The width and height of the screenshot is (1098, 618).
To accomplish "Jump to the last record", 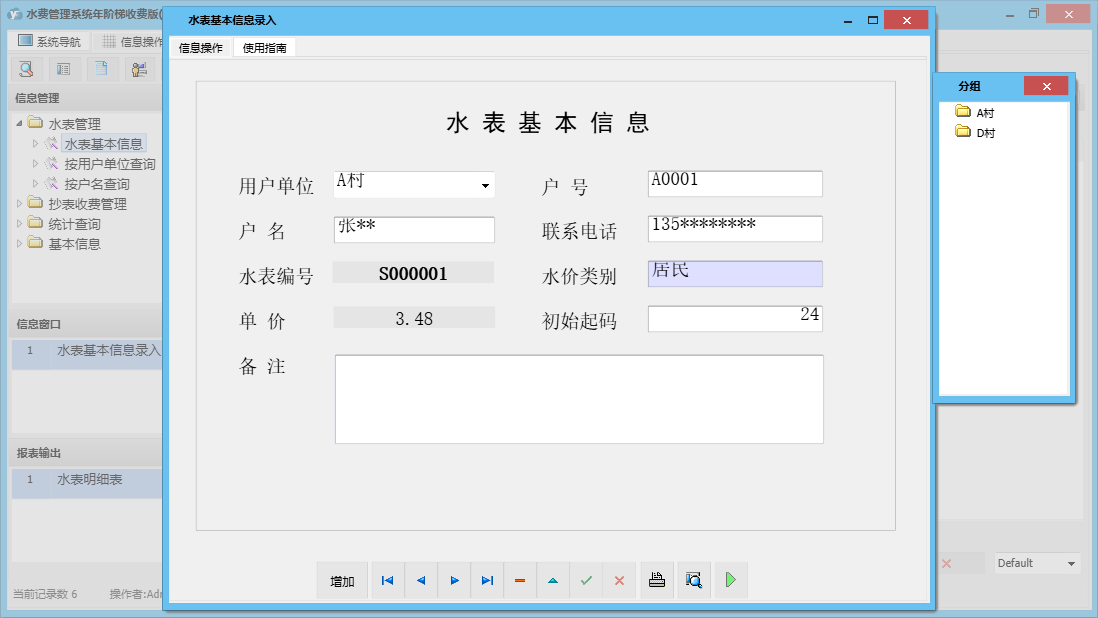I will click(487, 580).
